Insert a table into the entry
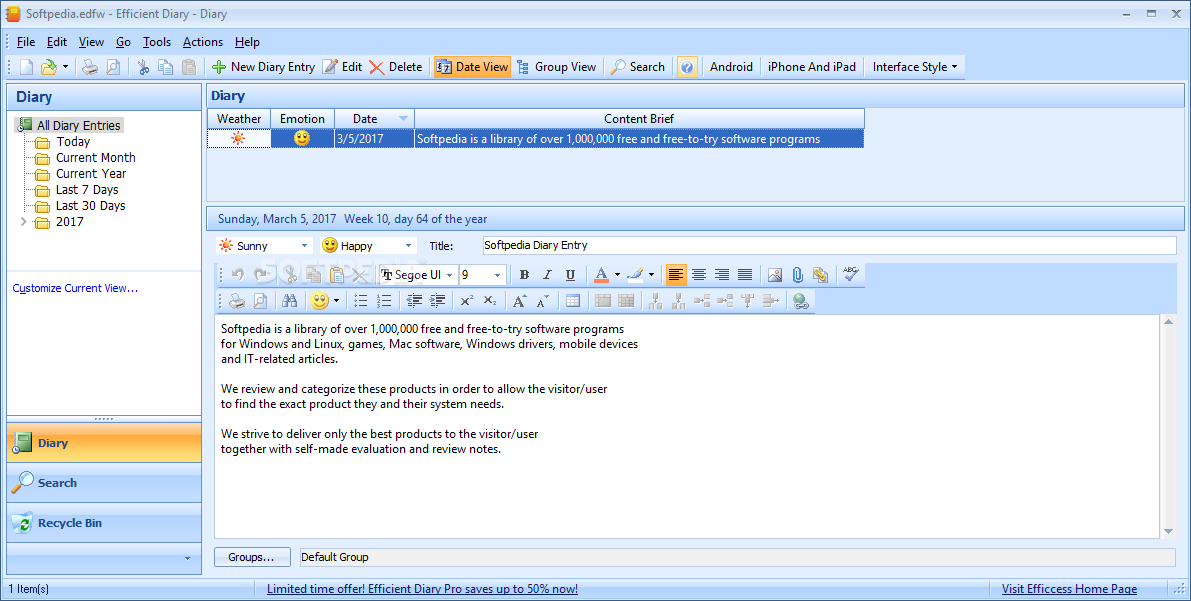Viewport: 1191px width, 601px height. [x=573, y=301]
